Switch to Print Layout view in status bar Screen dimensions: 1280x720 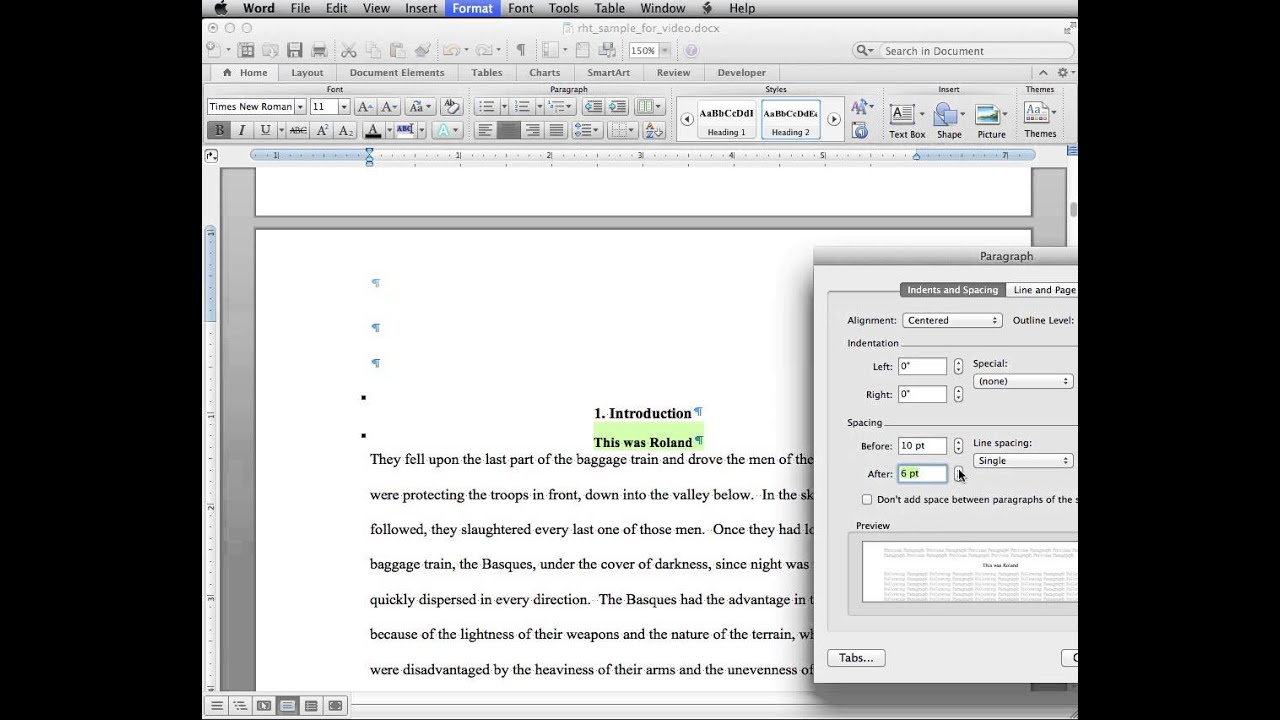[287, 705]
